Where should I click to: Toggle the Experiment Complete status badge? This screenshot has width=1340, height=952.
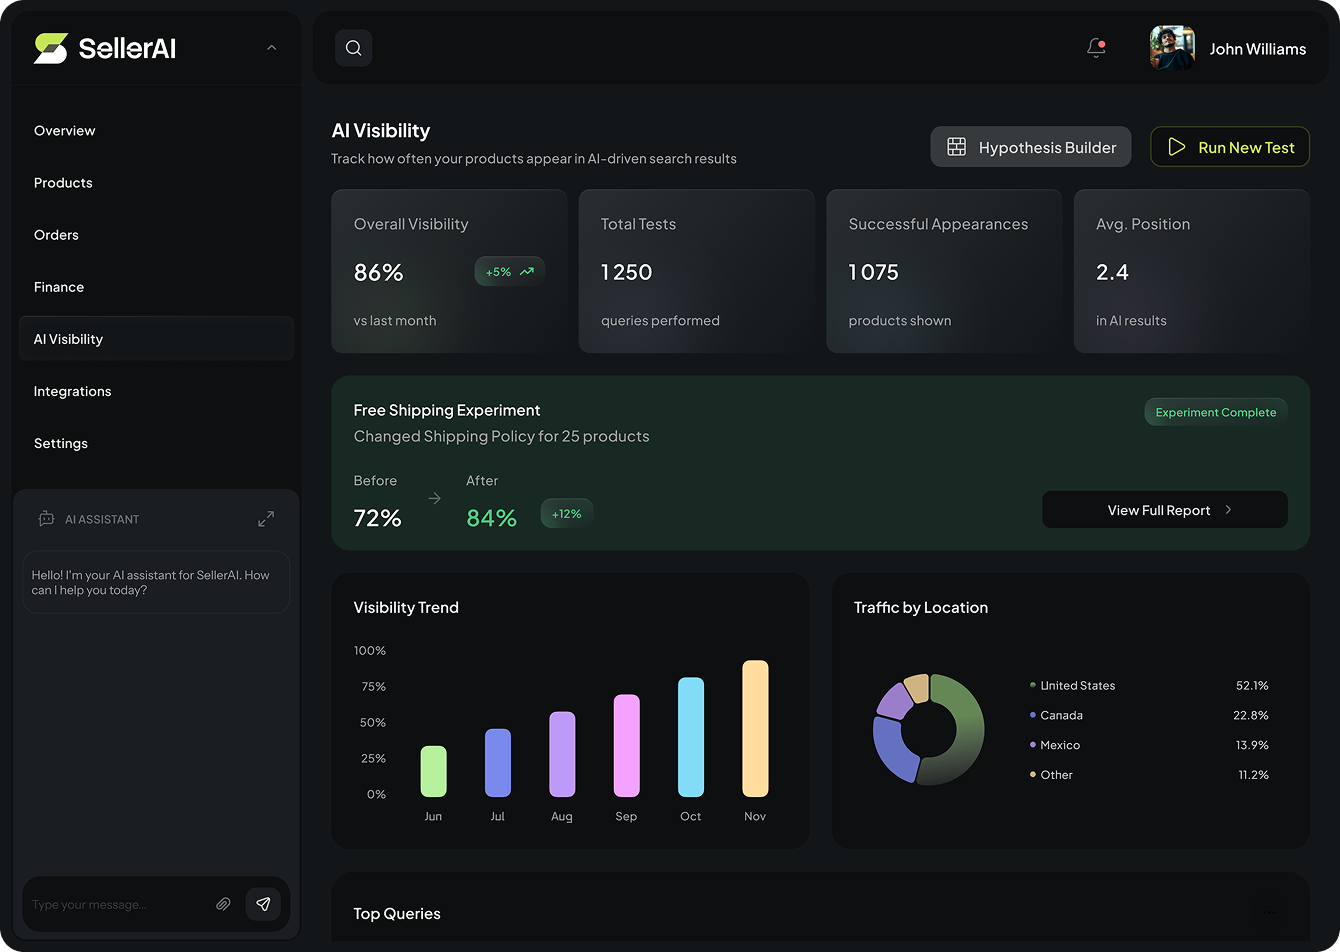pyautogui.click(x=1215, y=411)
